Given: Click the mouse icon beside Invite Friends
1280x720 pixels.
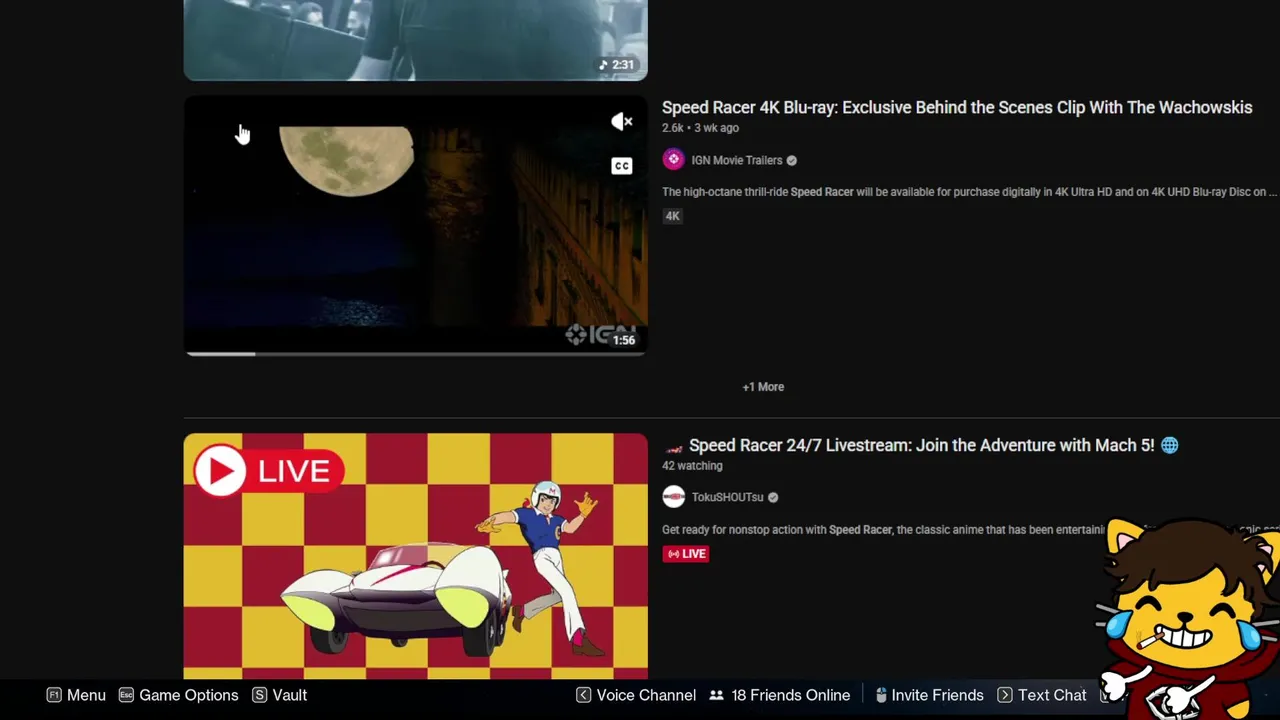Looking at the screenshot, I should click(x=881, y=695).
